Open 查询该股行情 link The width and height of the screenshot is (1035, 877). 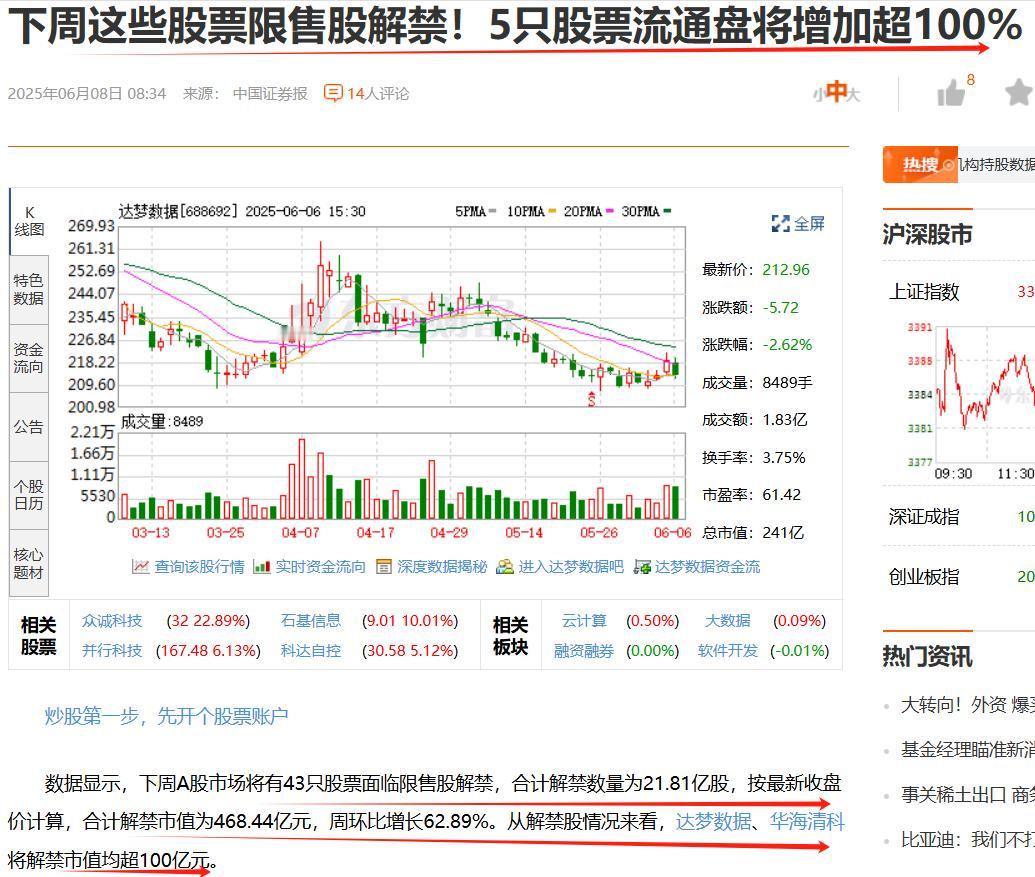coord(199,567)
